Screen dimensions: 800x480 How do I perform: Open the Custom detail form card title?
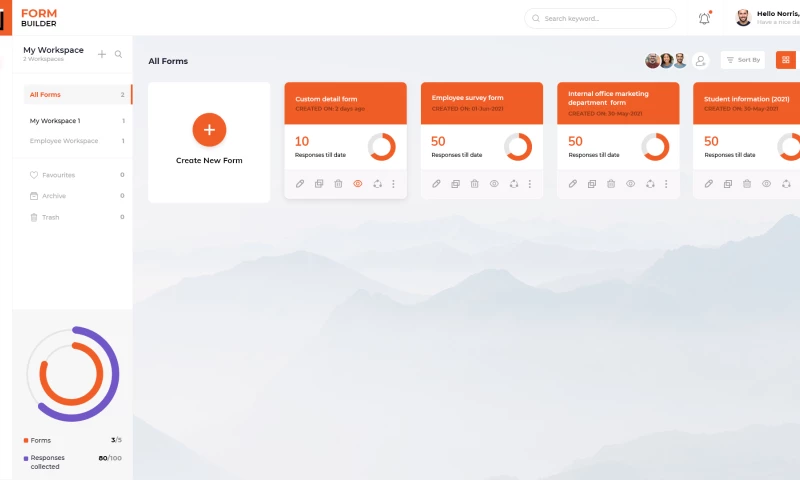(326, 99)
